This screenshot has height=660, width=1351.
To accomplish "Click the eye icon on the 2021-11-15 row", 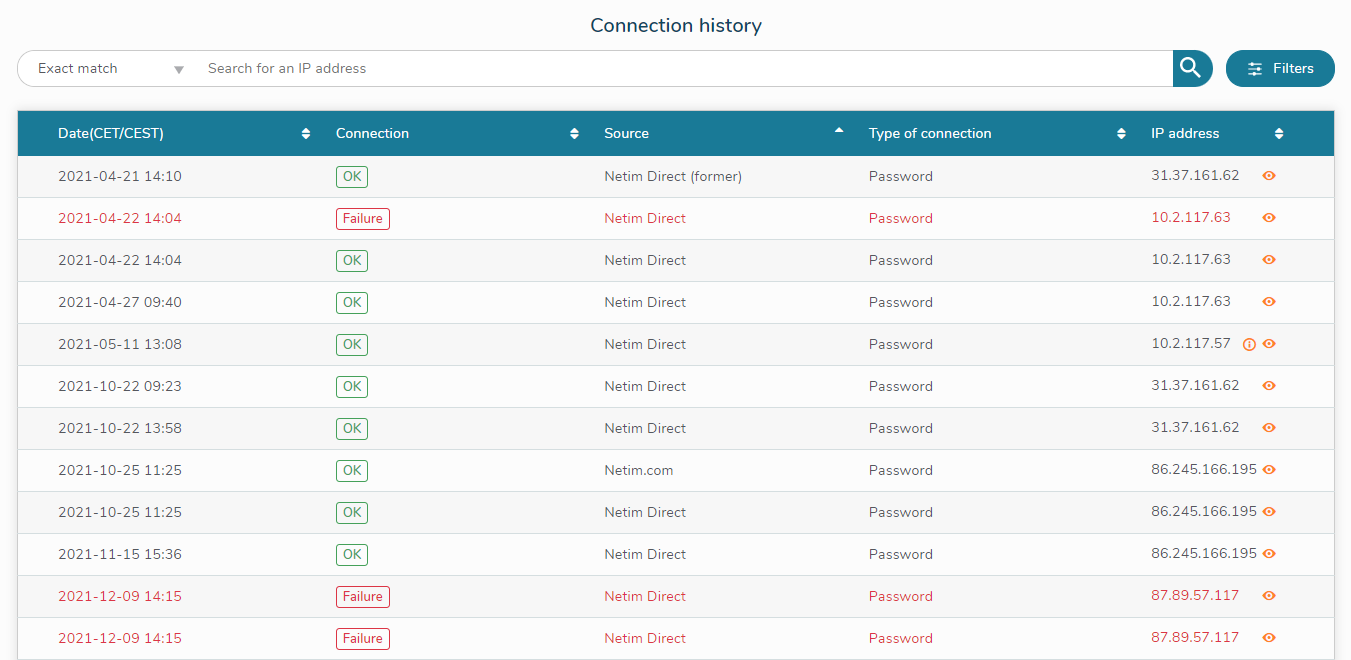I will click(x=1268, y=553).
